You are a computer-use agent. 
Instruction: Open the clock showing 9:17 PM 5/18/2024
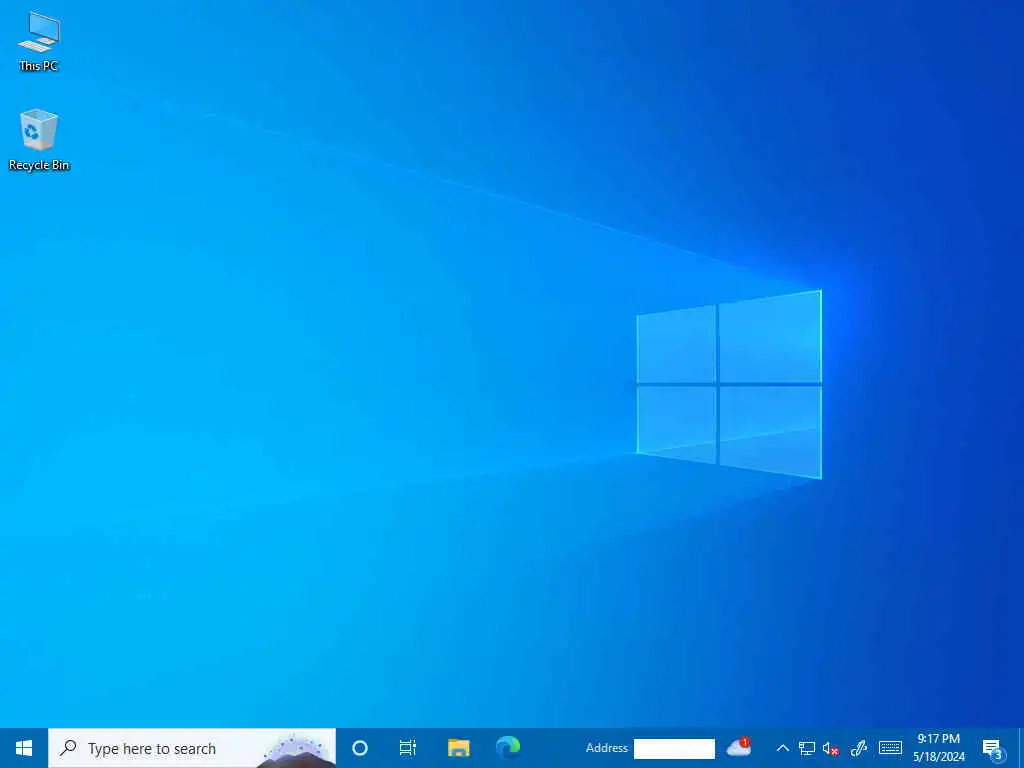pos(938,748)
